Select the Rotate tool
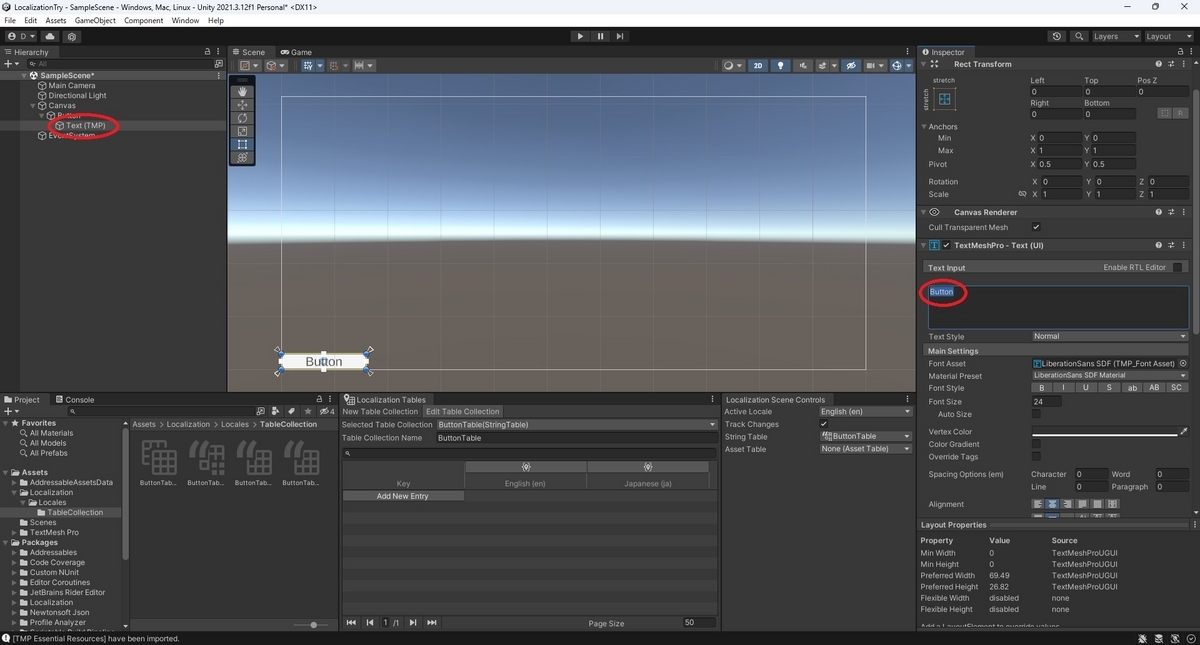Viewport: 1200px width, 645px height. pyautogui.click(x=241, y=117)
